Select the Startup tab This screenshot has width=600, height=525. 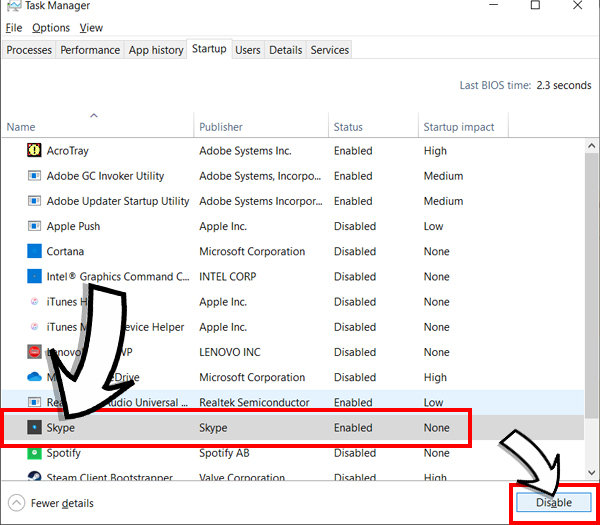coord(209,49)
